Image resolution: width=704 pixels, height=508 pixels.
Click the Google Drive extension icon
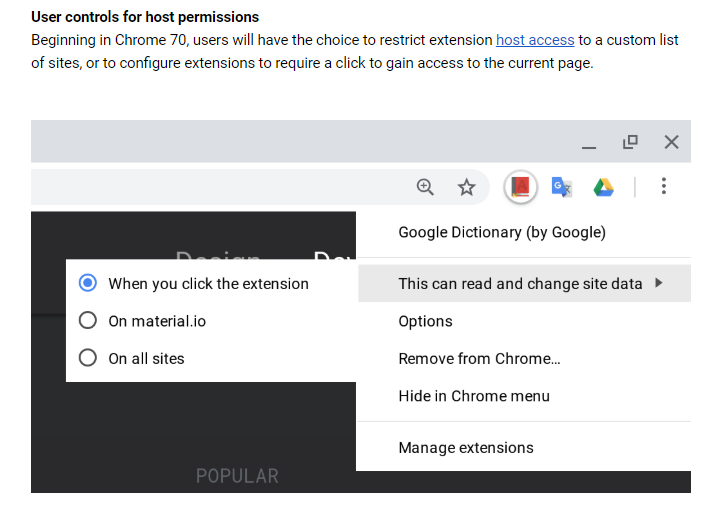click(x=603, y=187)
